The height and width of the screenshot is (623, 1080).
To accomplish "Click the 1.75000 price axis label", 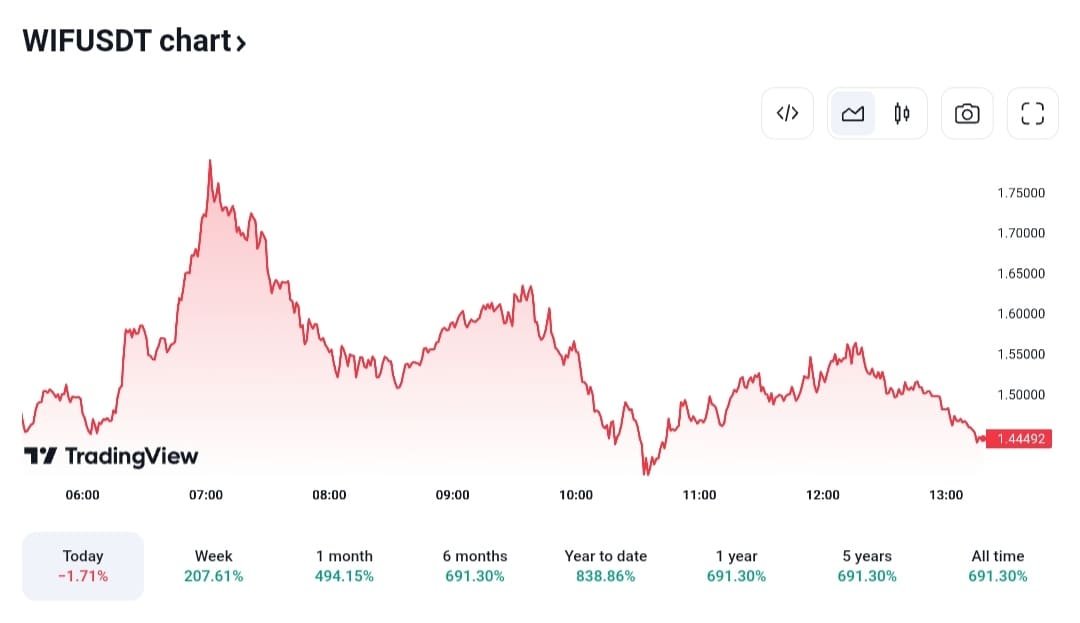I will point(1021,193).
